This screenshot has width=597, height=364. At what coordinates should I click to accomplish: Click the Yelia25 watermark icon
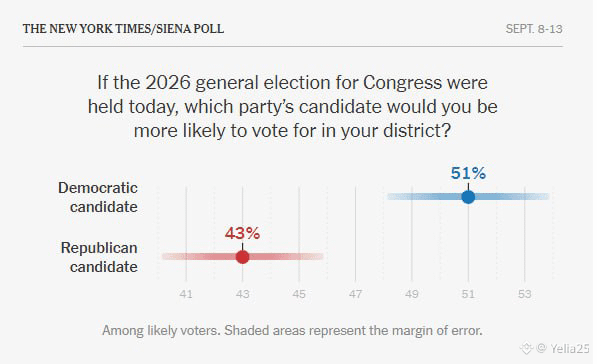[x=526, y=348]
